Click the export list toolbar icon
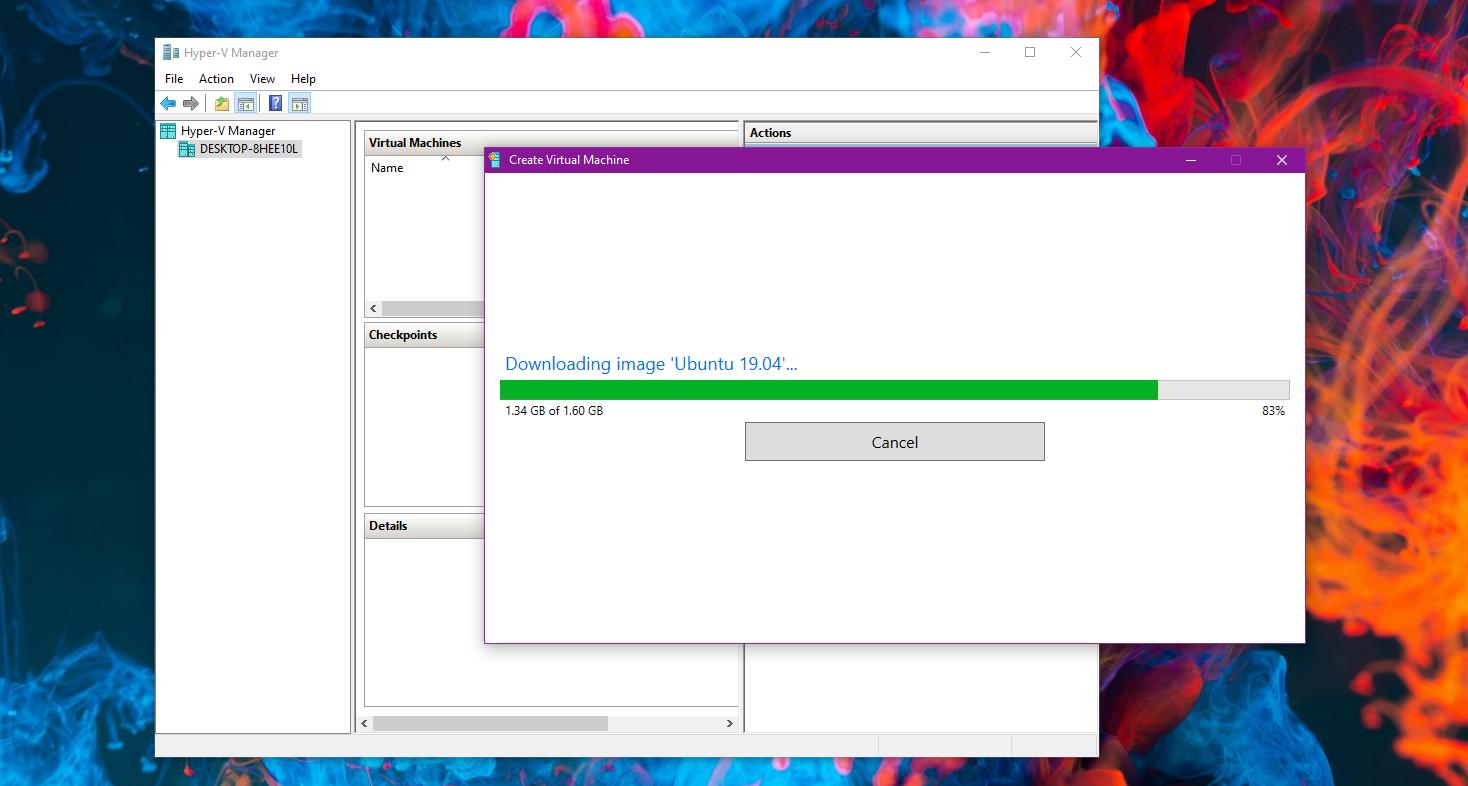The width and height of the screenshot is (1468, 786). pos(220,103)
